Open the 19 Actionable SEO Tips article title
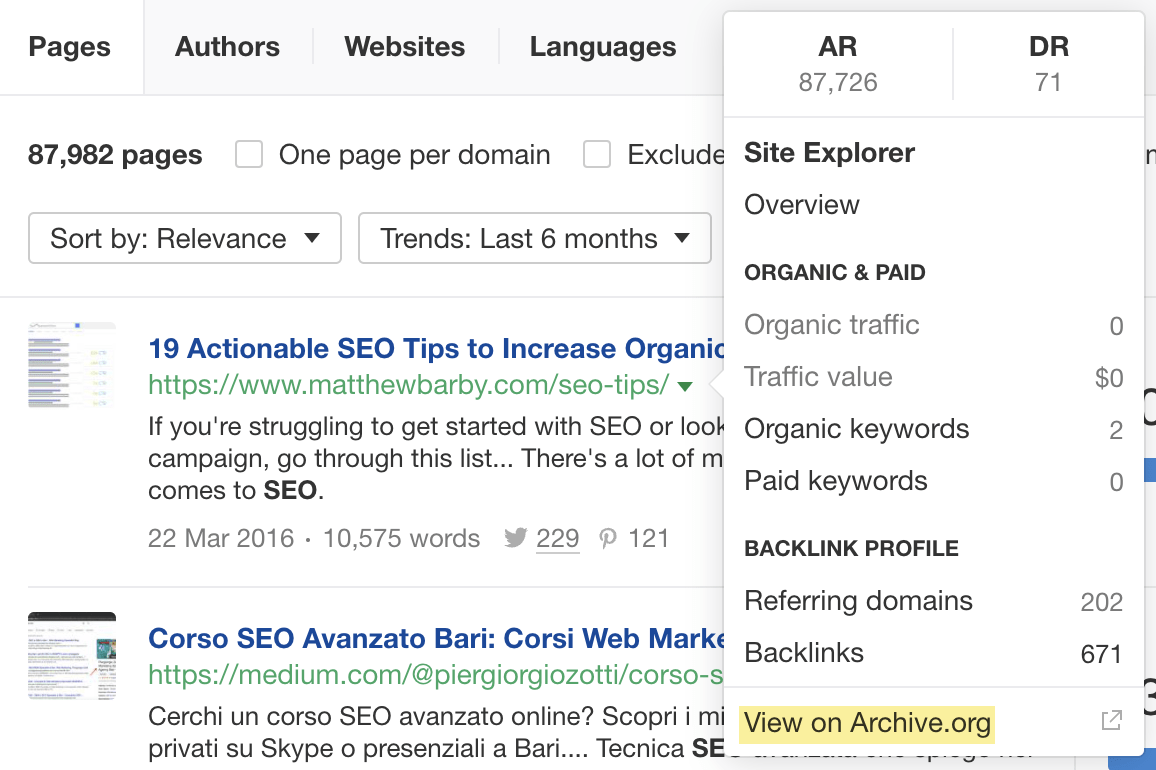This screenshot has width=1156, height=770. tap(436, 349)
